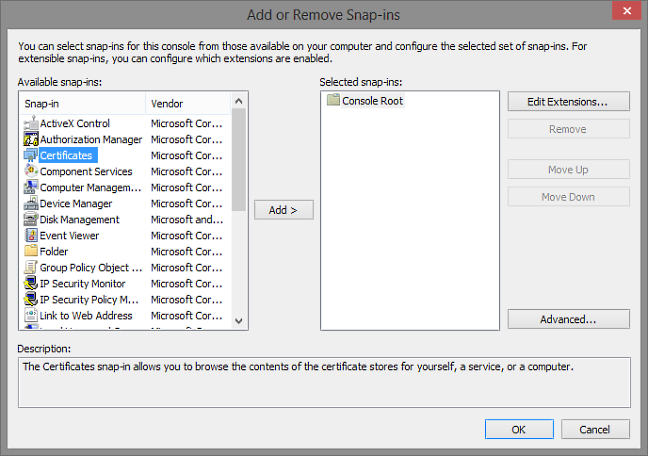648x456 pixels.
Task: Select the Folder snap-in entry
Action: [54, 252]
